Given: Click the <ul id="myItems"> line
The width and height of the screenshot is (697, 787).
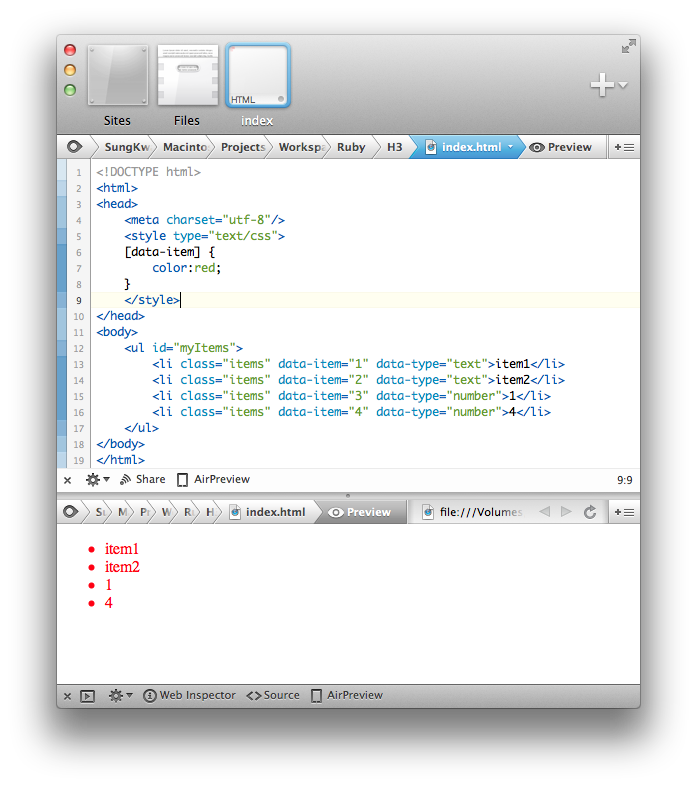Looking at the screenshot, I should (x=184, y=348).
